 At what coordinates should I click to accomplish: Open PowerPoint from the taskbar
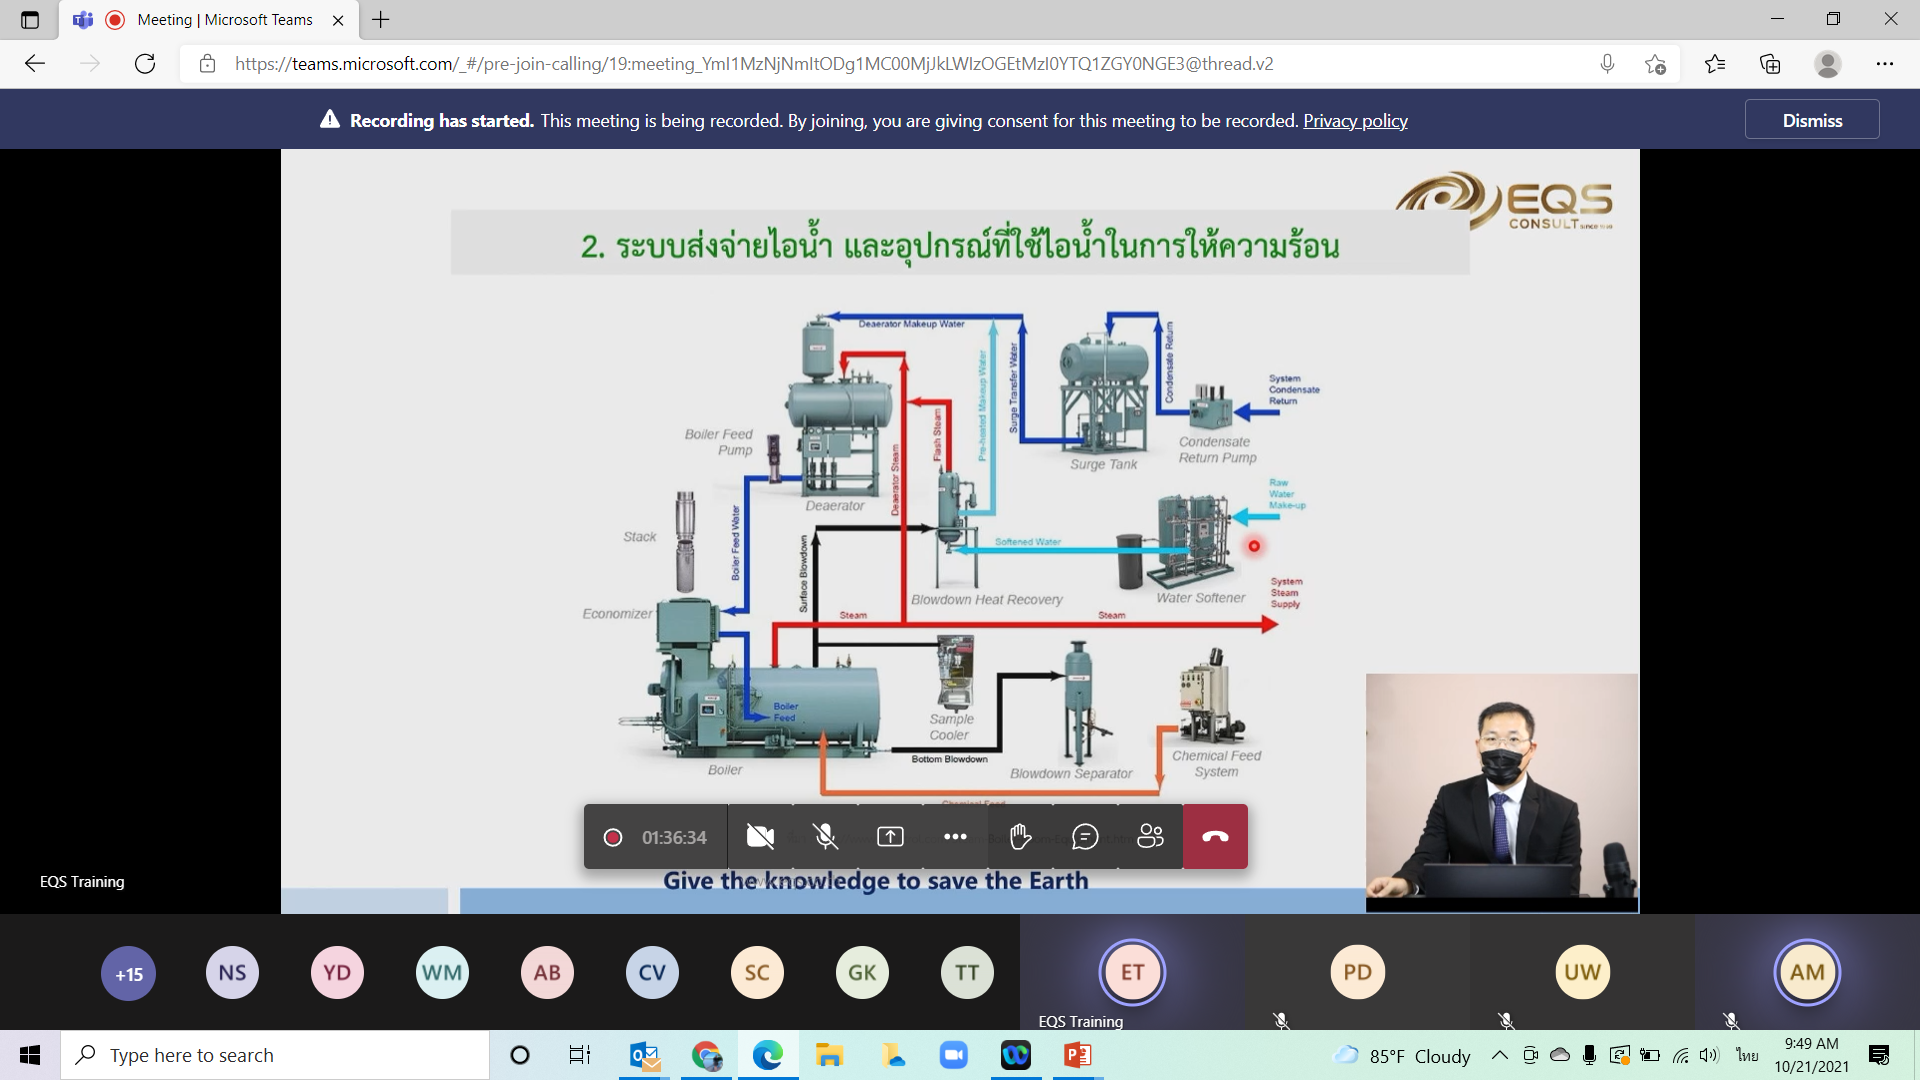click(1078, 1055)
